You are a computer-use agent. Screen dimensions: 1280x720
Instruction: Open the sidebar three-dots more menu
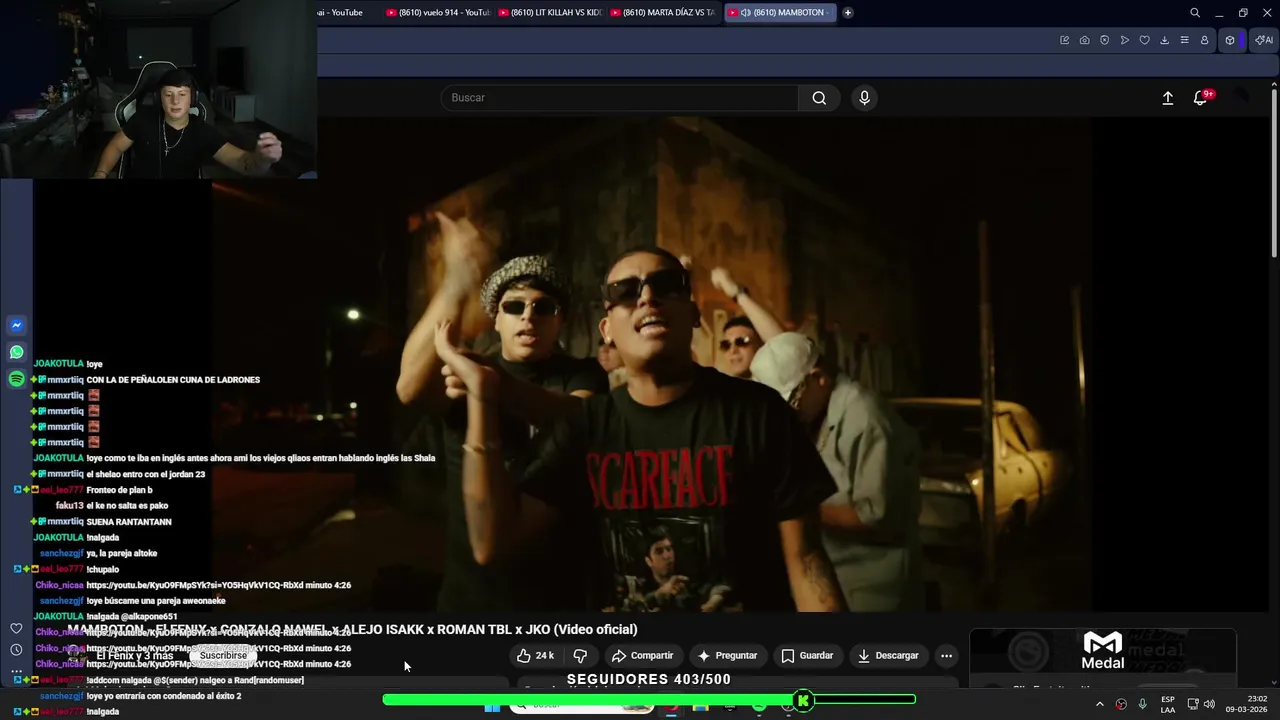[x=16, y=671]
